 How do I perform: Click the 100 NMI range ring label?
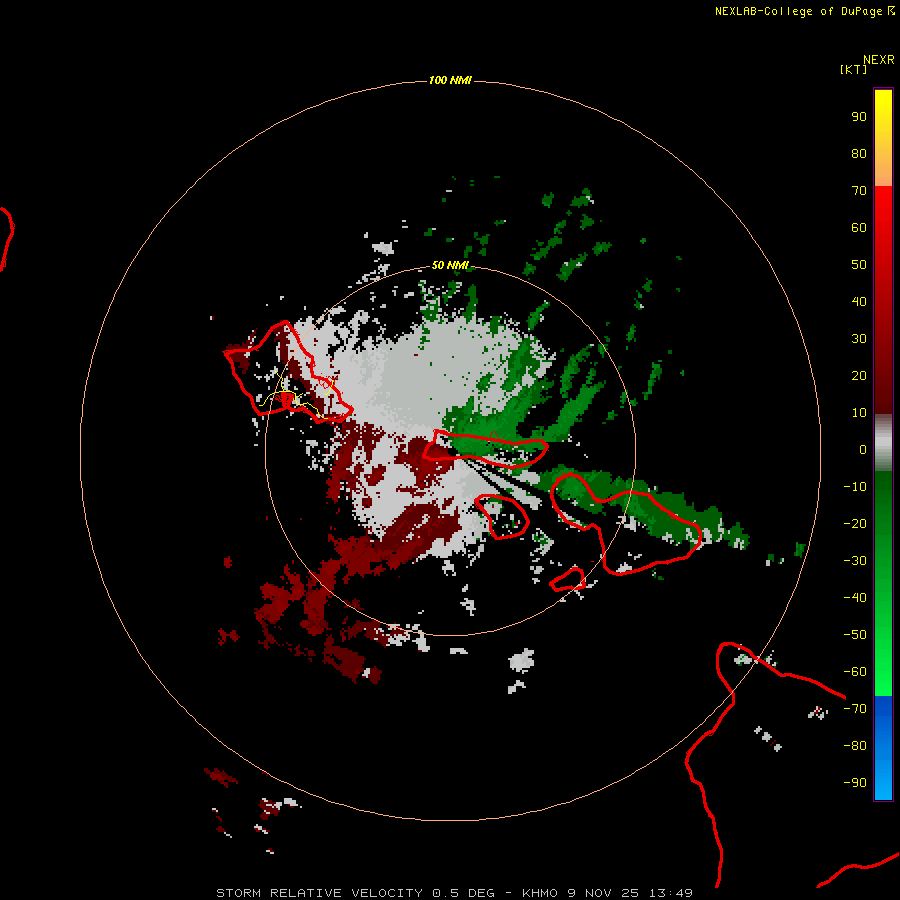[x=450, y=80]
